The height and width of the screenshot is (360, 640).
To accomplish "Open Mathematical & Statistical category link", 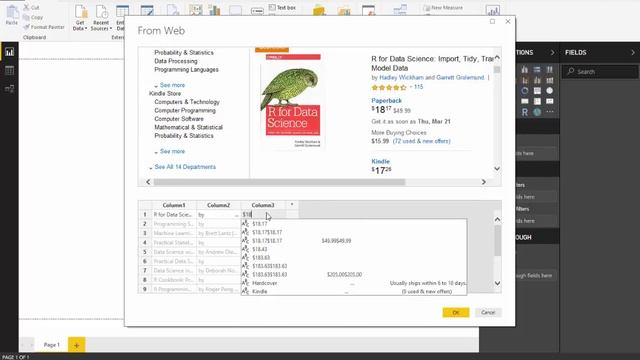I will click(189, 127).
